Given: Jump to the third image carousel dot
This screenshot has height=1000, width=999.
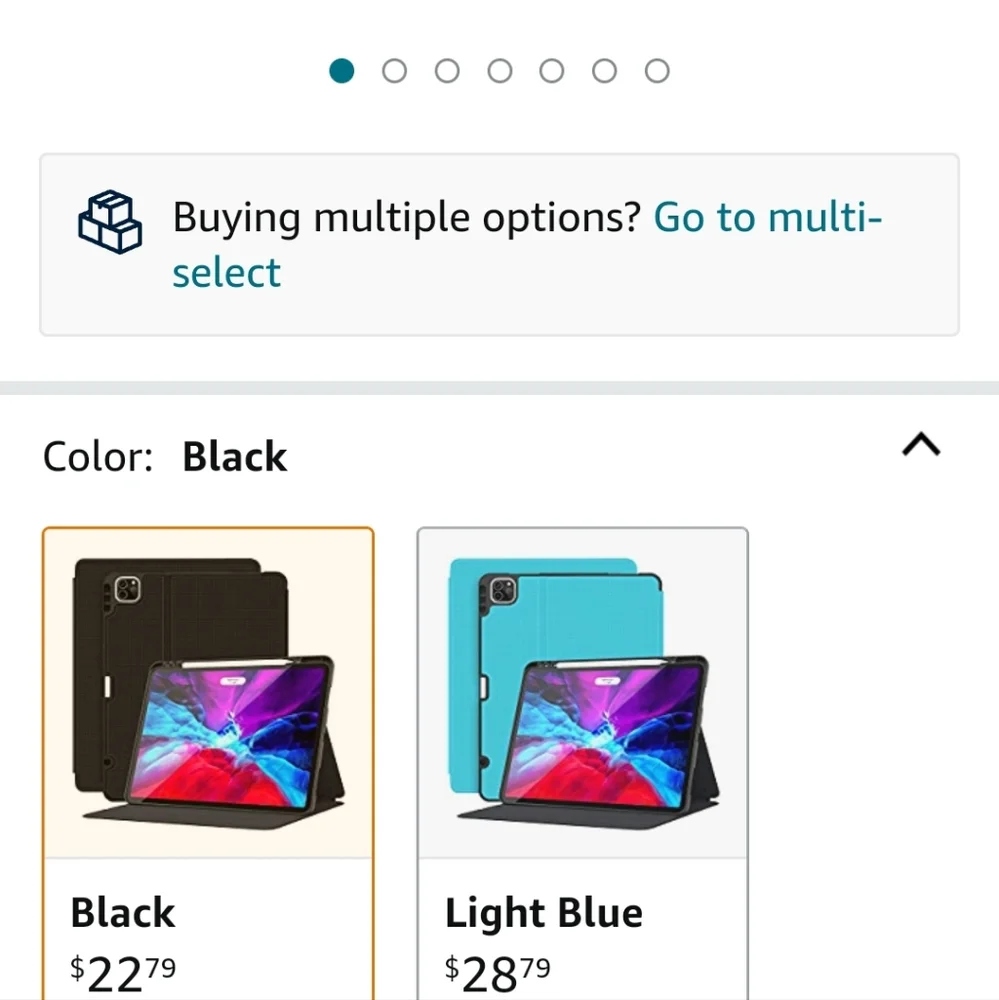Looking at the screenshot, I should click(447, 71).
